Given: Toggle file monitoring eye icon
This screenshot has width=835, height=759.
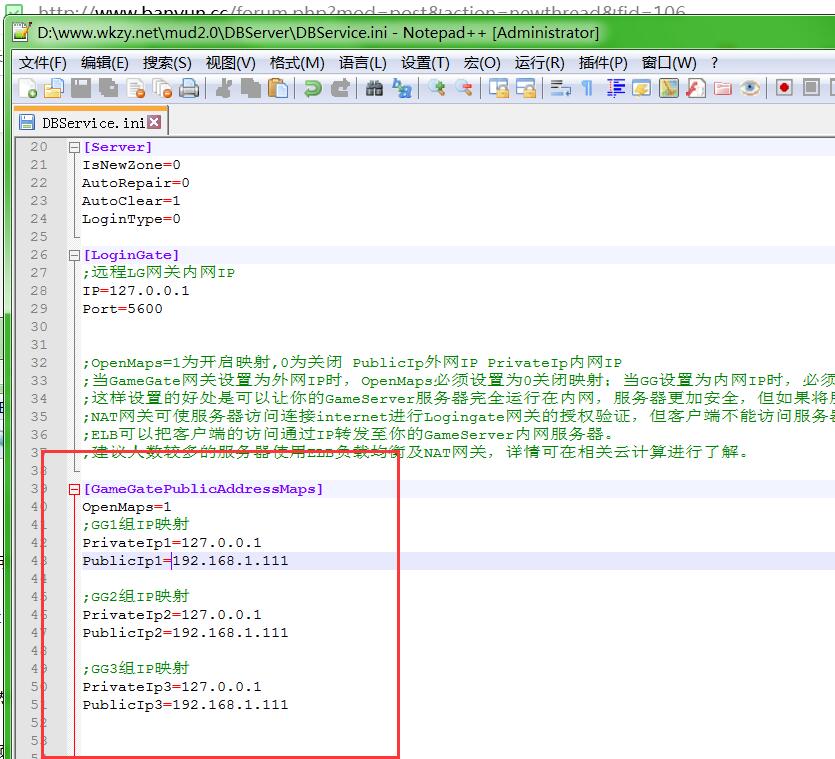Looking at the screenshot, I should coord(750,89).
